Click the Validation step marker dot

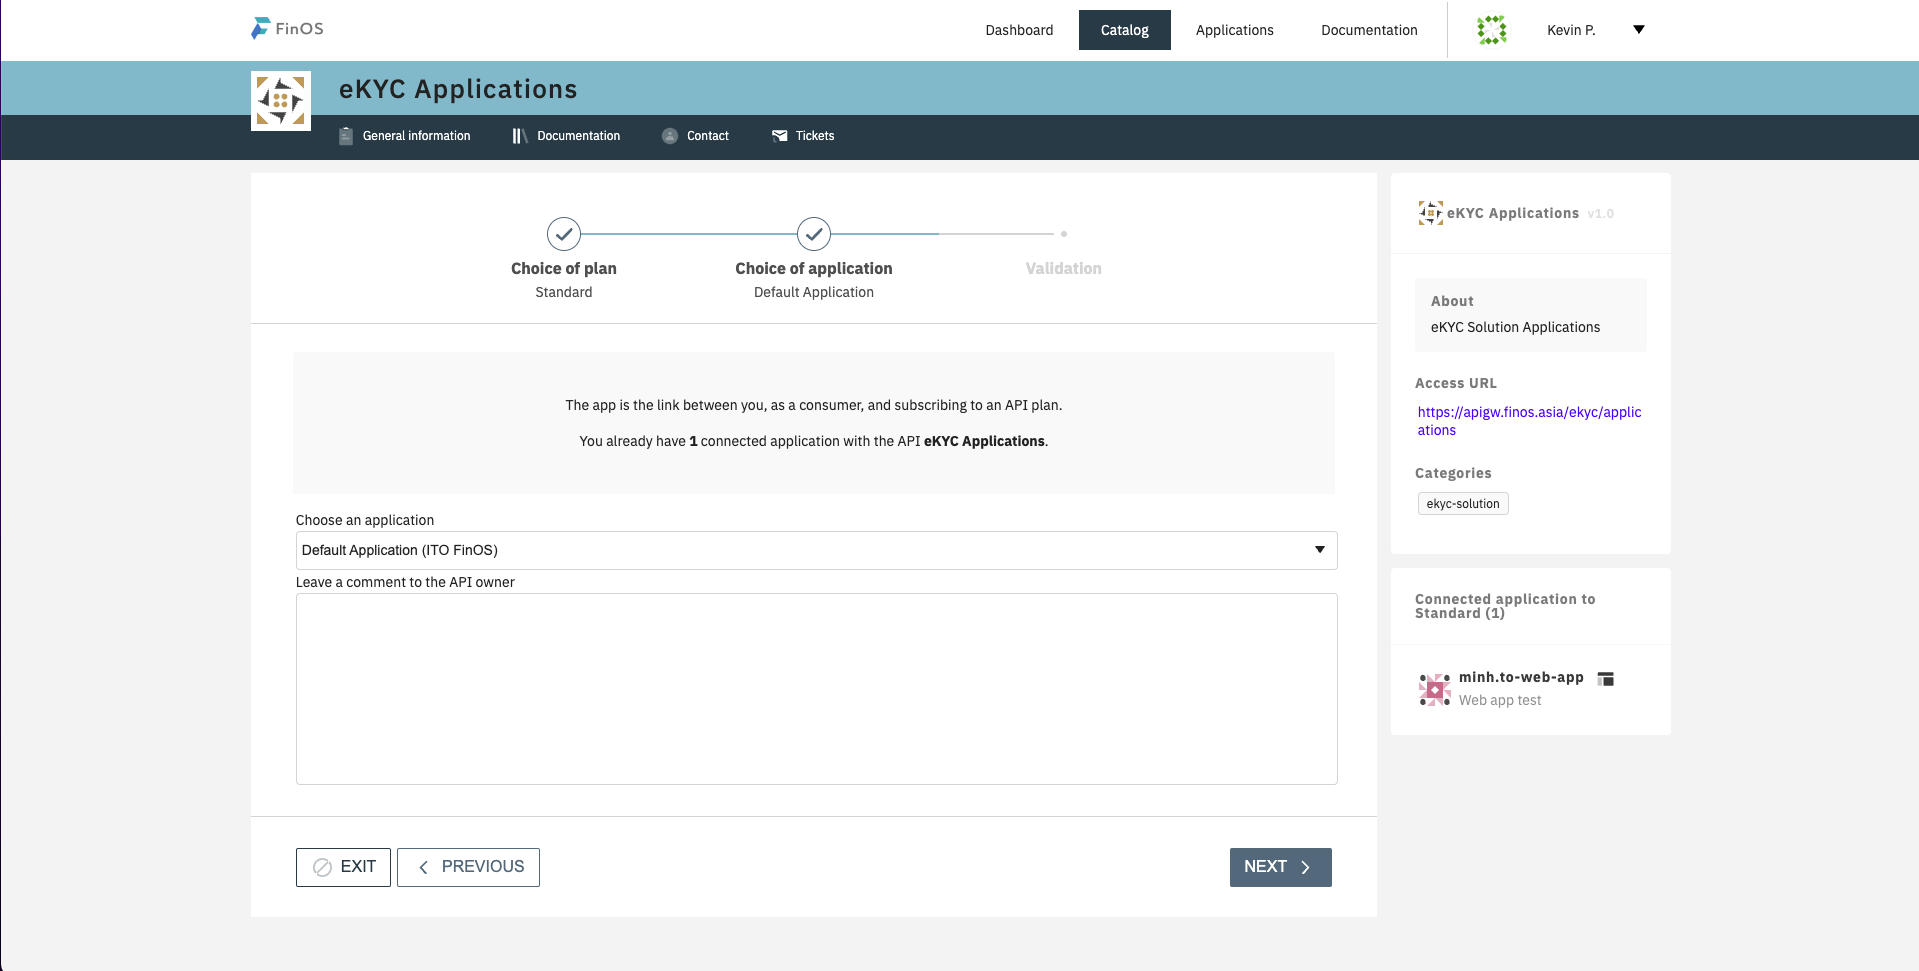click(1064, 234)
